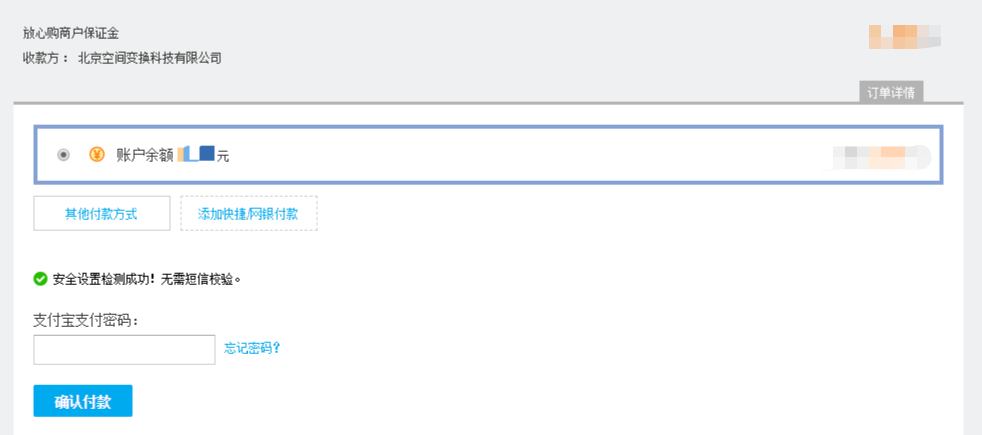Click the 收款方 label
The width and height of the screenshot is (982, 435).
point(44,58)
